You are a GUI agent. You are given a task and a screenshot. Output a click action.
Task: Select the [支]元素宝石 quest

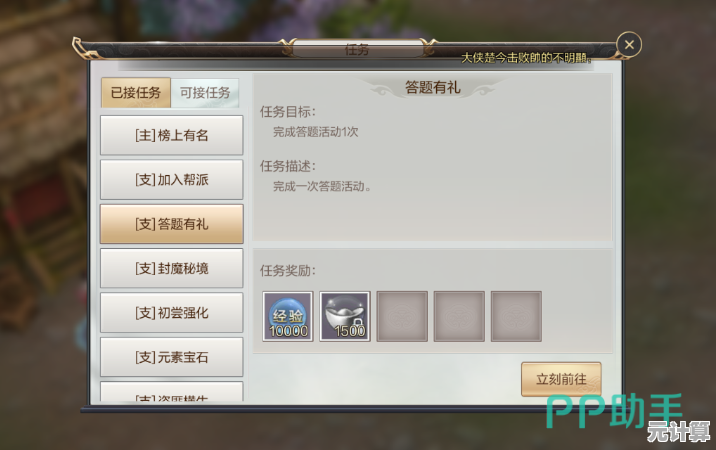pos(171,357)
